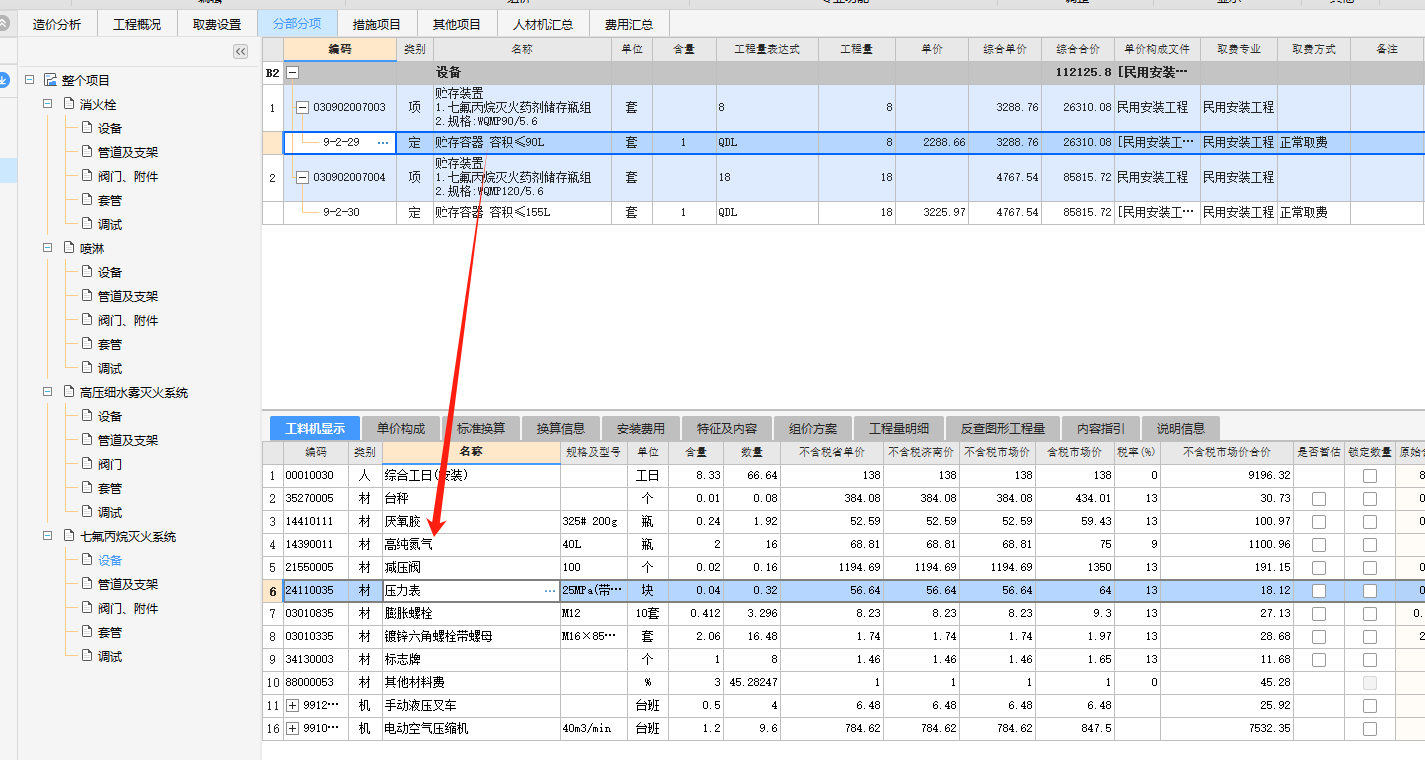Collapse the project tree panel with « button

[240, 52]
